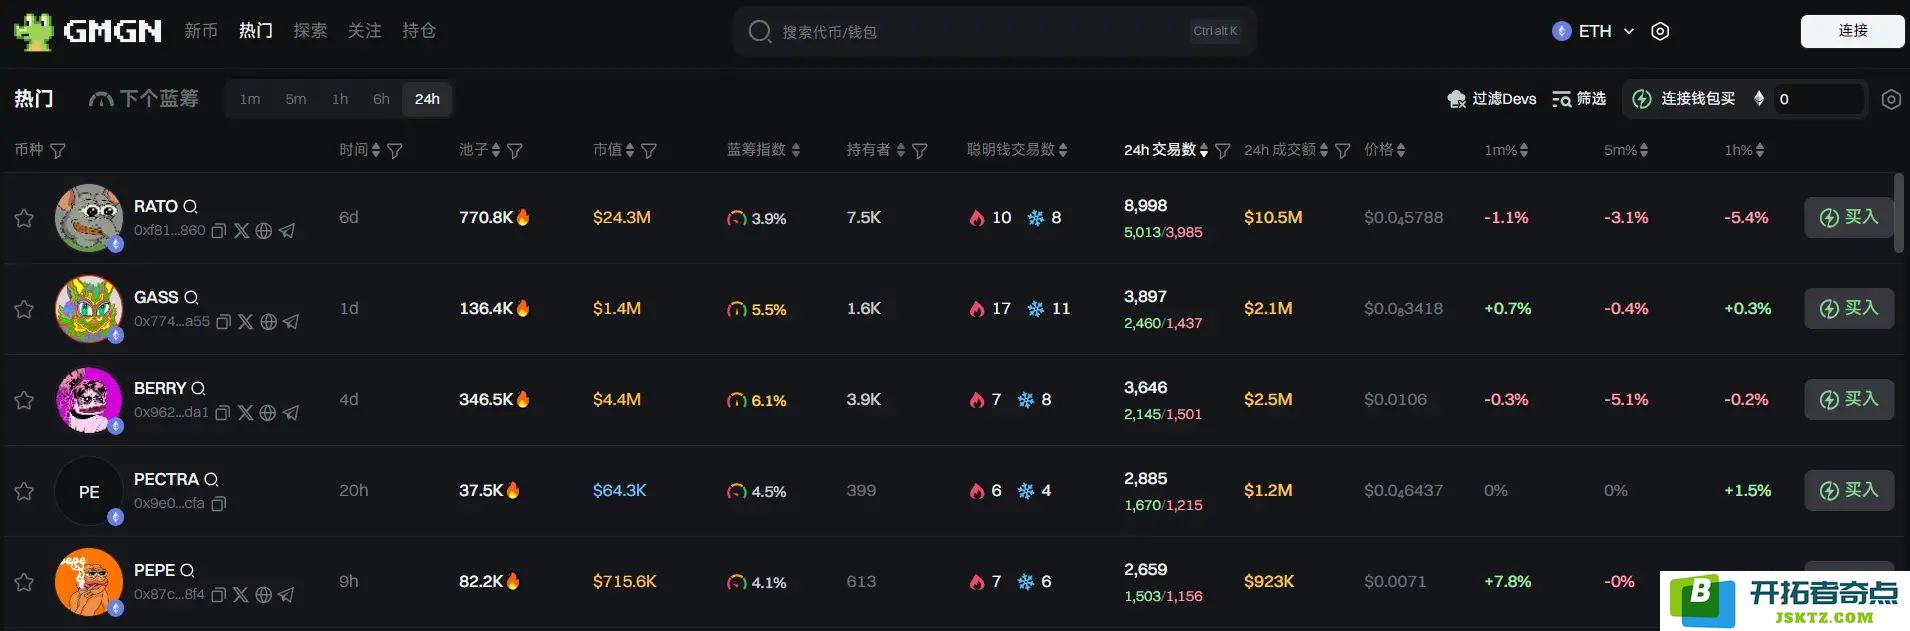Sort by 池子 column arrows
Screen dimensions: 1910x631
(495, 151)
